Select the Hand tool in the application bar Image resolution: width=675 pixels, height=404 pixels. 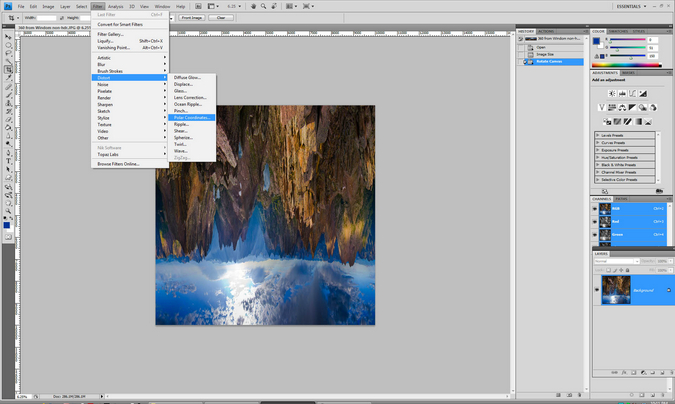(253, 6)
